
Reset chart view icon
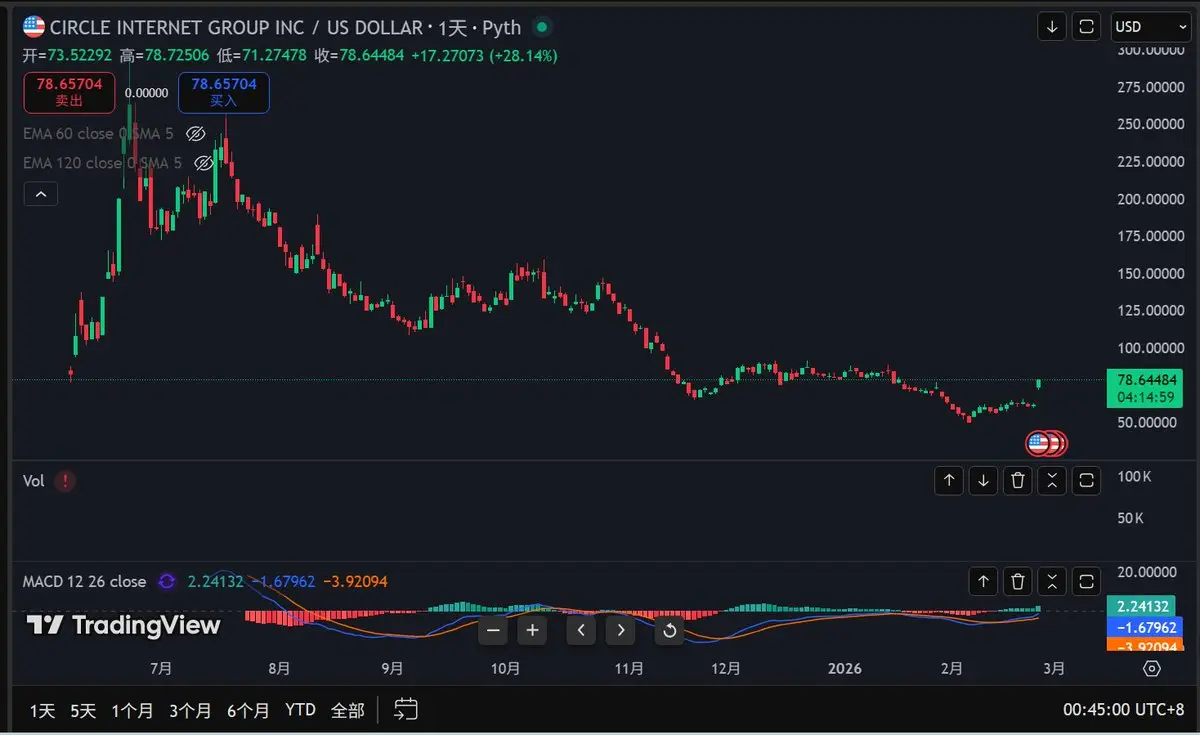click(669, 630)
